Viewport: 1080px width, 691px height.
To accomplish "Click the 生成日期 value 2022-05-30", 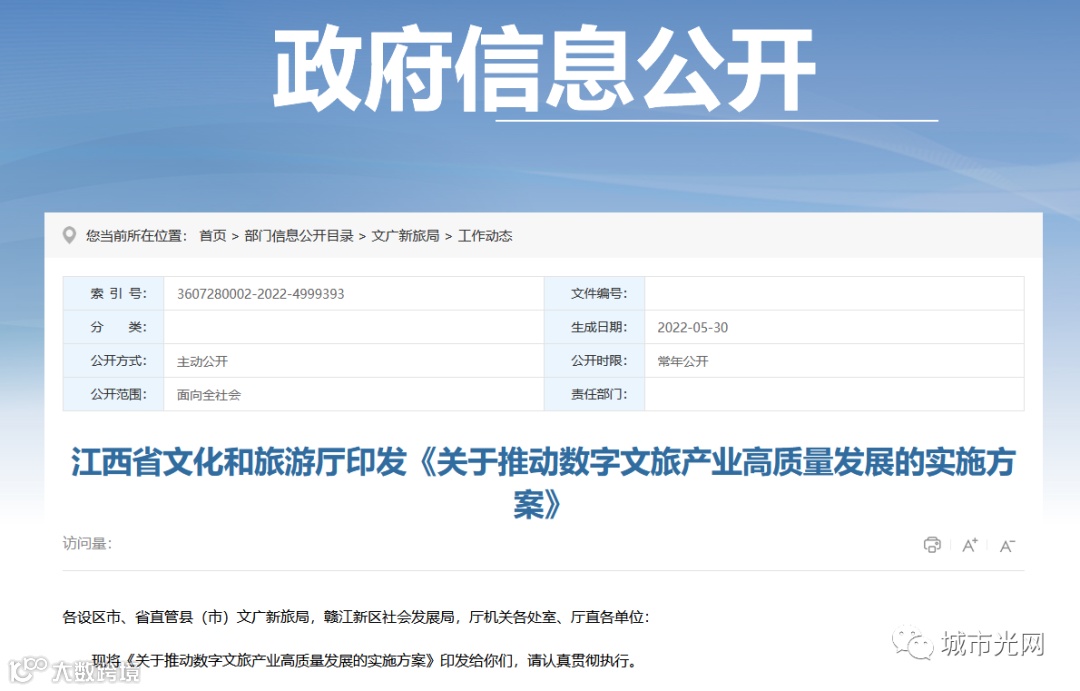I will point(692,327).
